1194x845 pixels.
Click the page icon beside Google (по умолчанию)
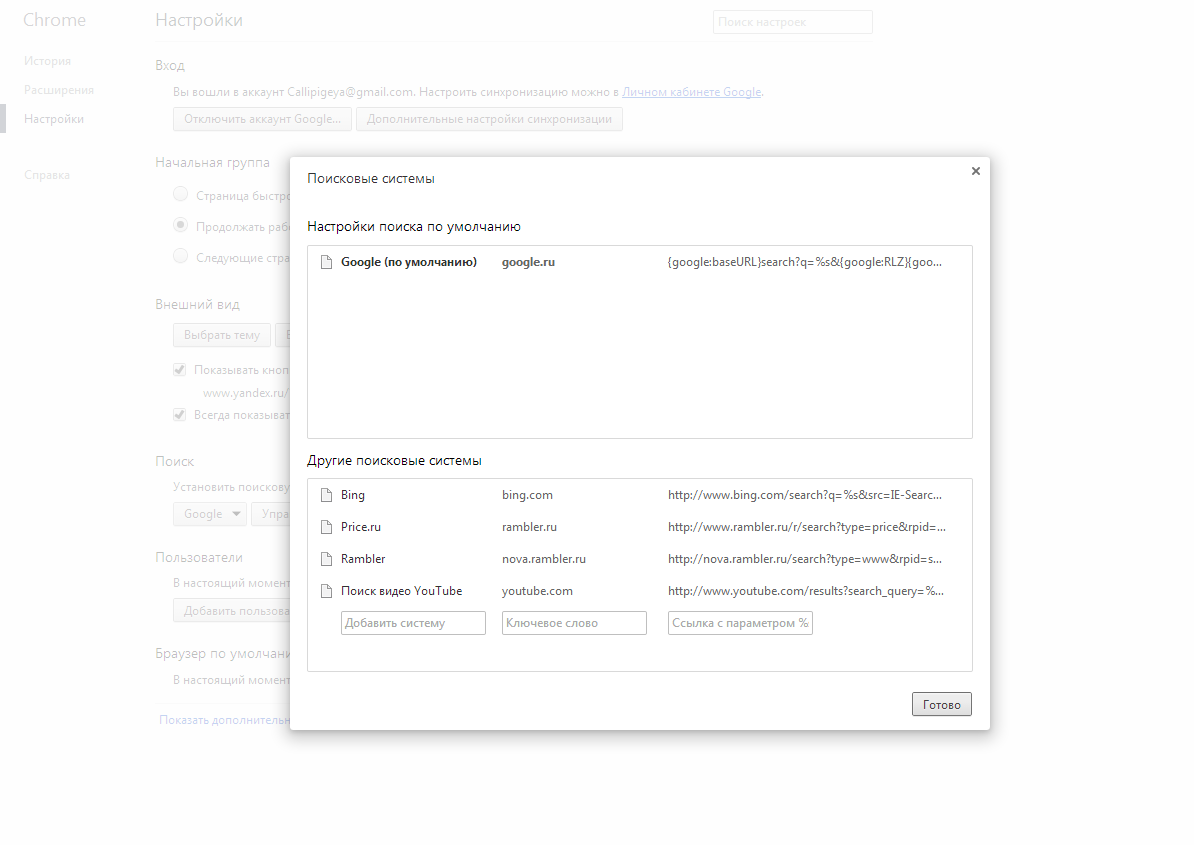[327, 262]
